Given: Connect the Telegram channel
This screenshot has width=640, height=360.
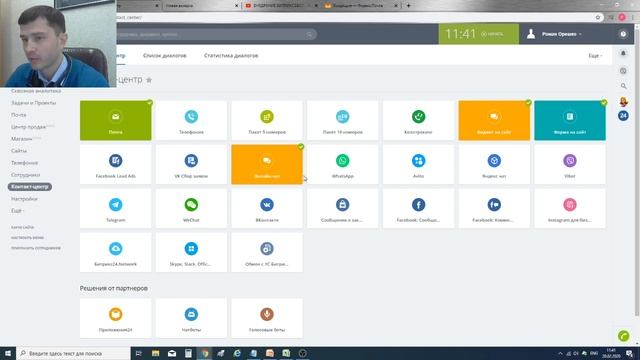Looking at the screenshot, I should point(116,209).
